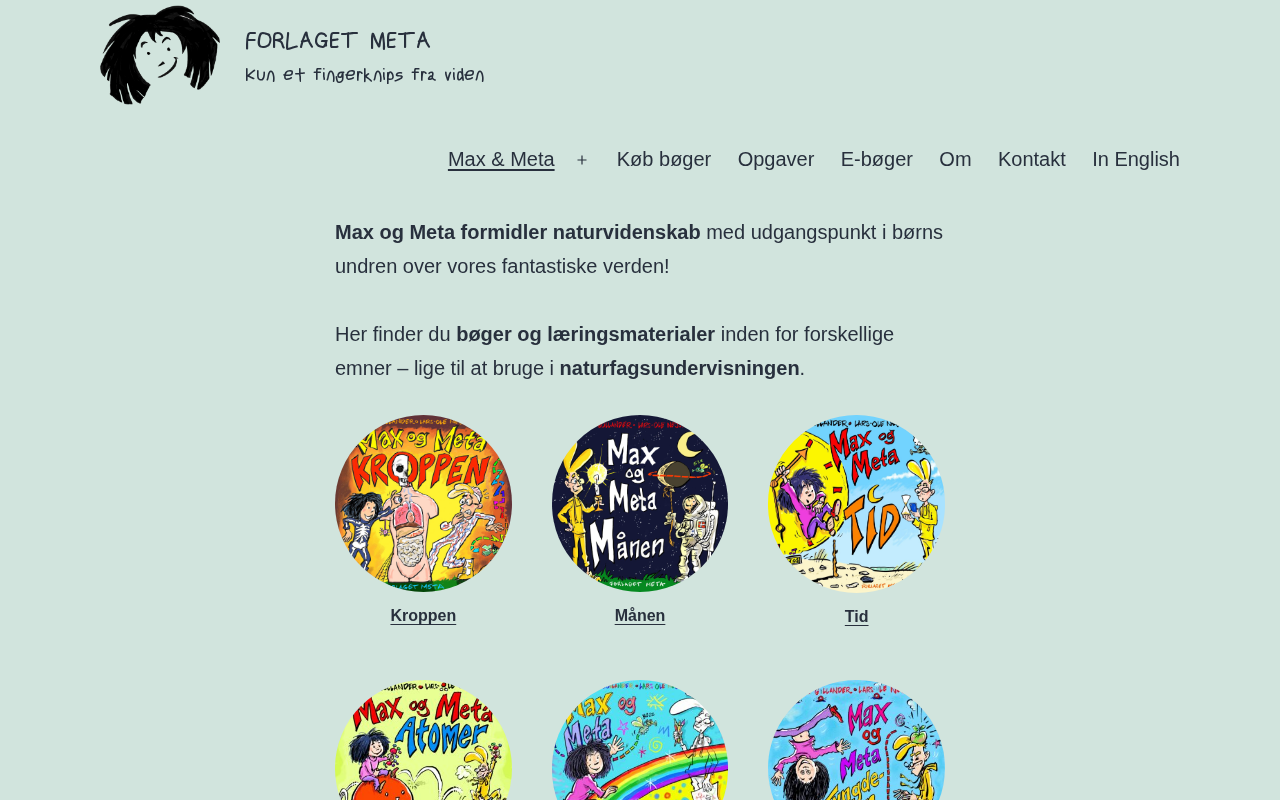Open the Tid book cover image
The width and height of the screenshot is (1280, 800).
856,503
